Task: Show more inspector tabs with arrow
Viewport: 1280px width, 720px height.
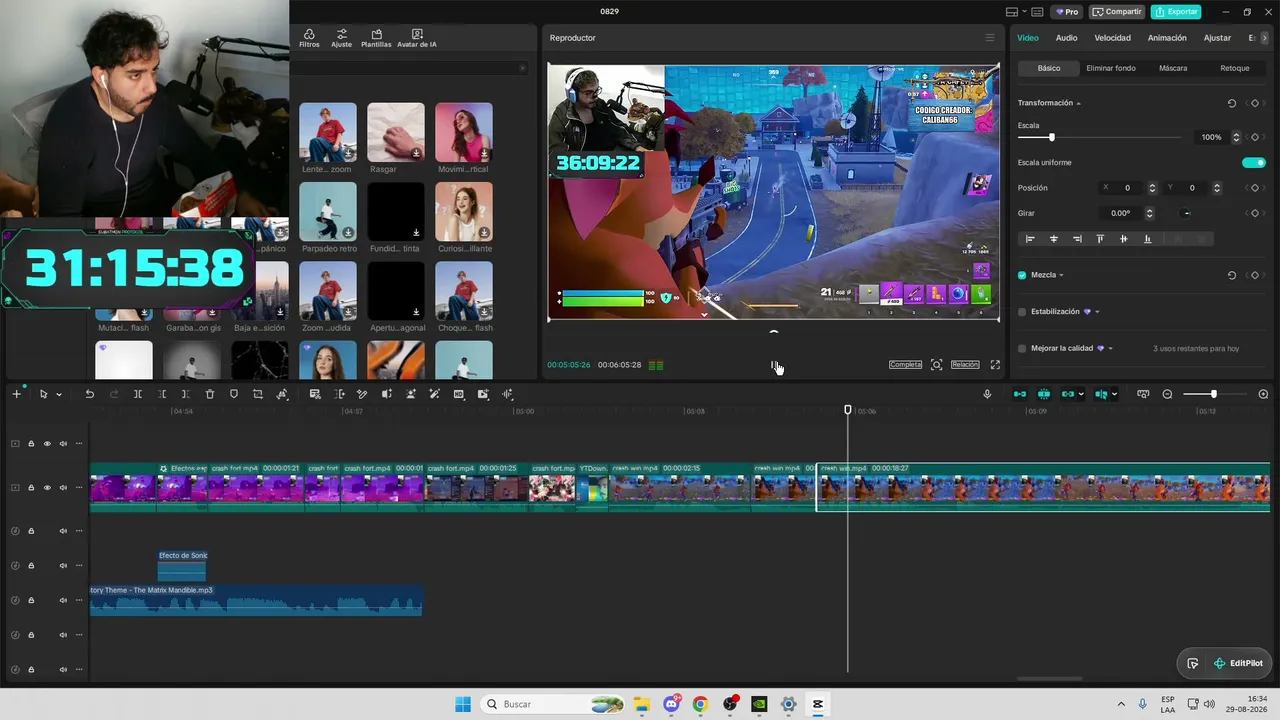Action: (1265, 38)
